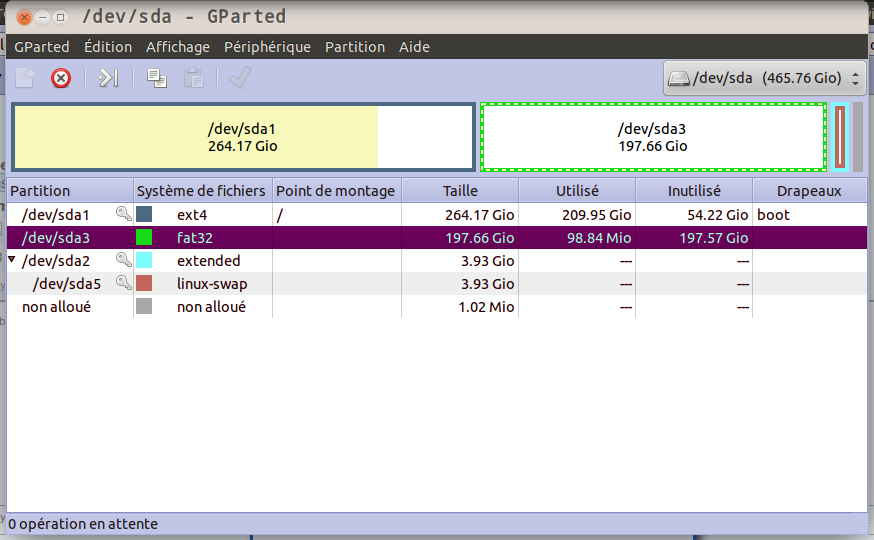Select the /dev/sda5 row in the list
The height and width of the screenshot is (540, 874).
click(x=436, y=283)
